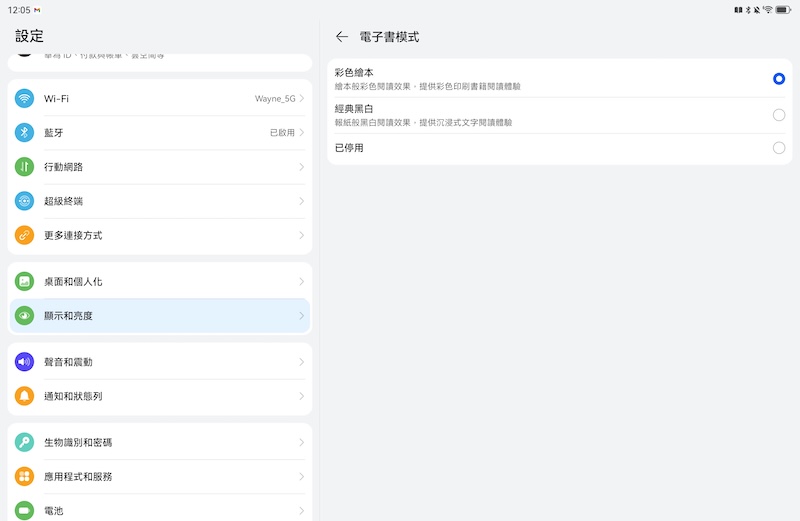The height and width of the screenshot is (521, 800).
Task: Click the purple 聲音和震動 speaker icon
Action: point(25,362)
